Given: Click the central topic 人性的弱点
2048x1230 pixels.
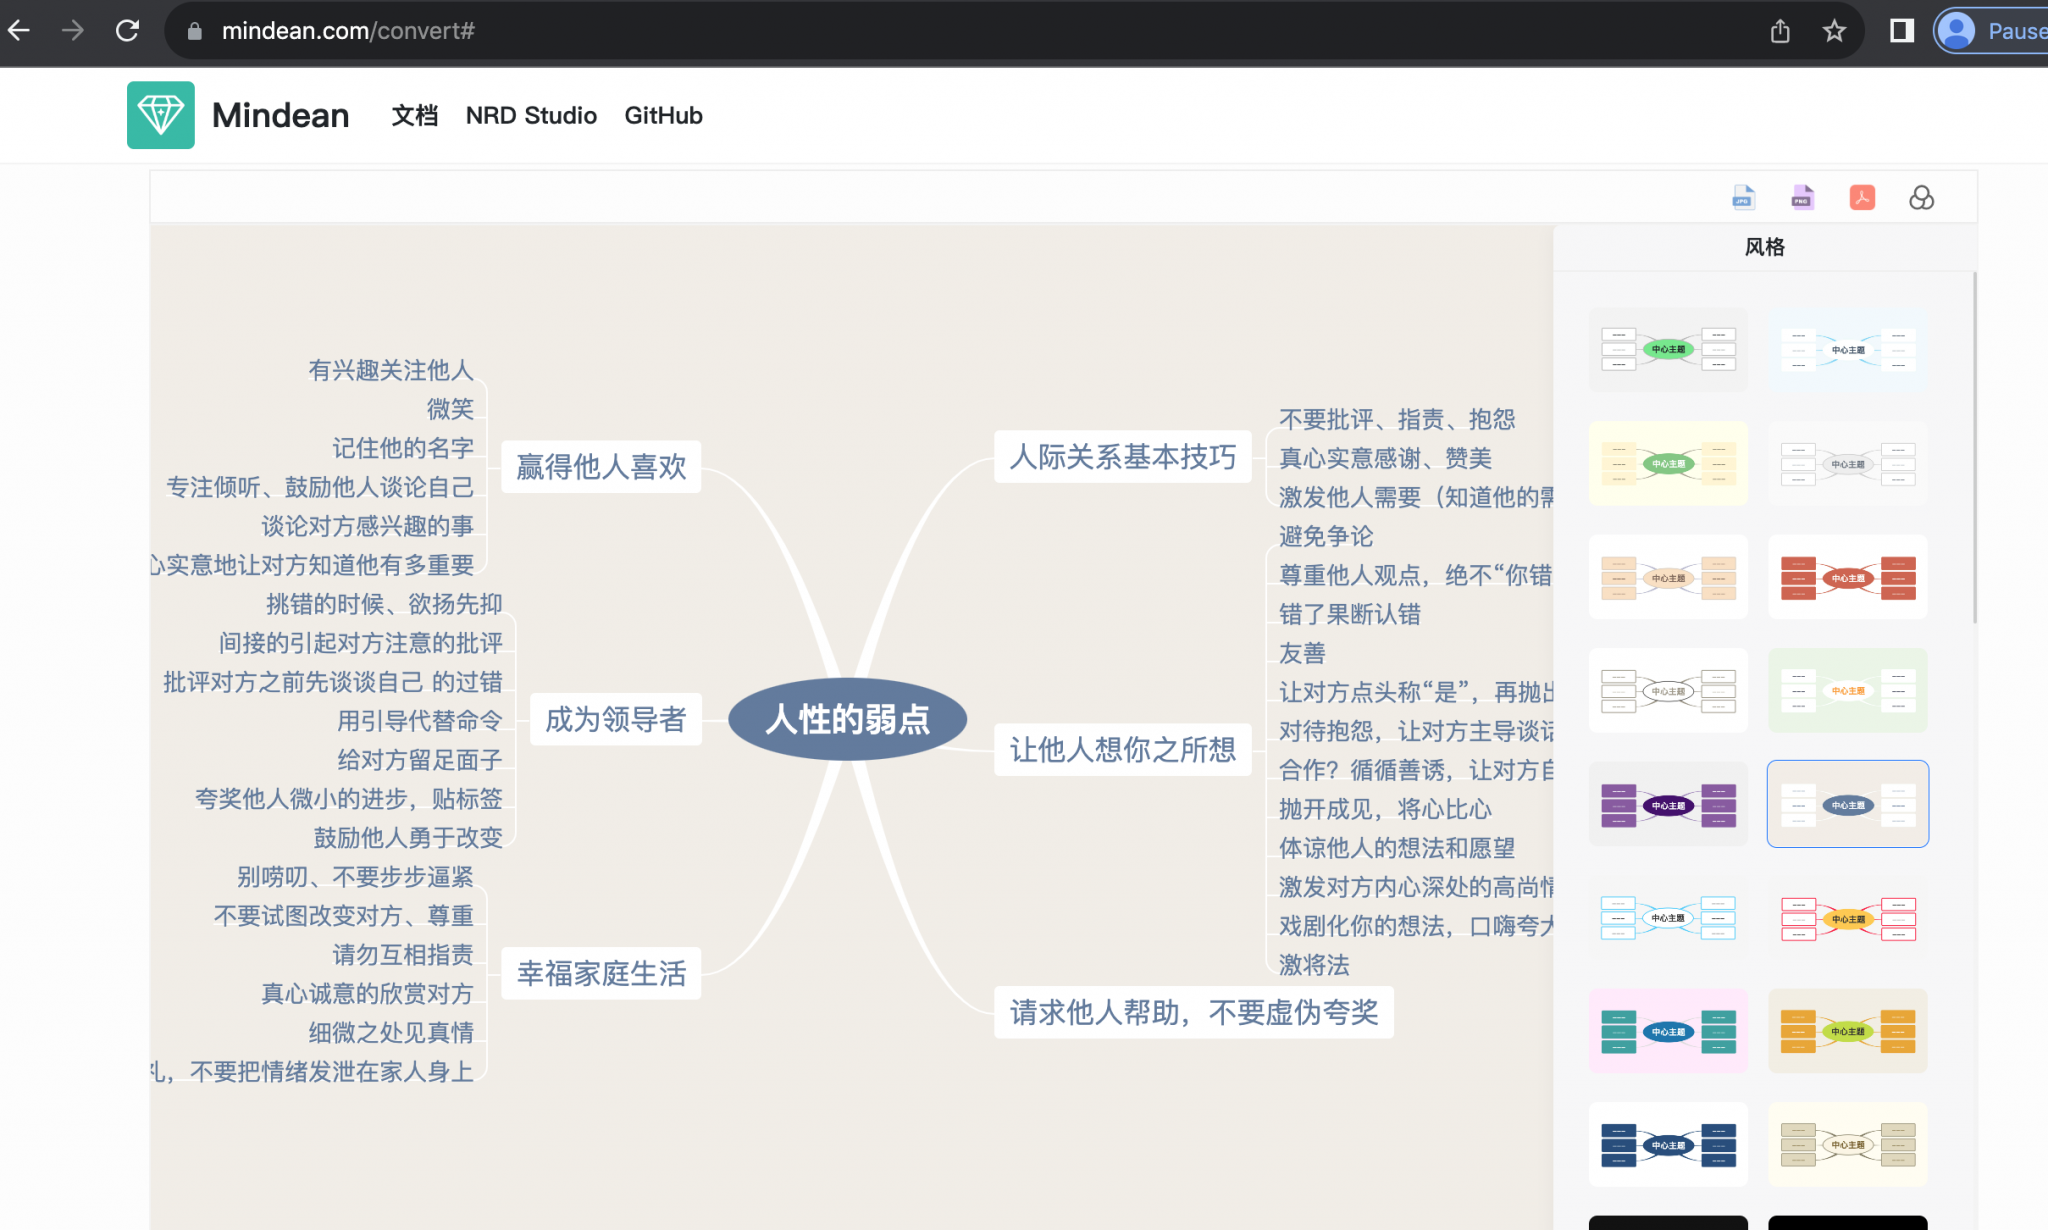Looking at the screenshot, I should point(848,719).
